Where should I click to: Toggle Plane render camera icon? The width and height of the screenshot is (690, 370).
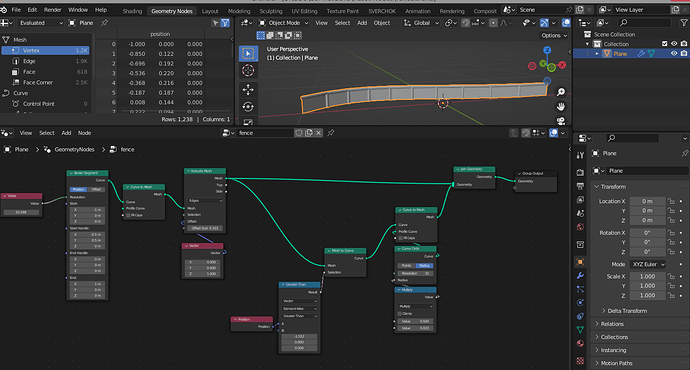[x=683, y=53]
